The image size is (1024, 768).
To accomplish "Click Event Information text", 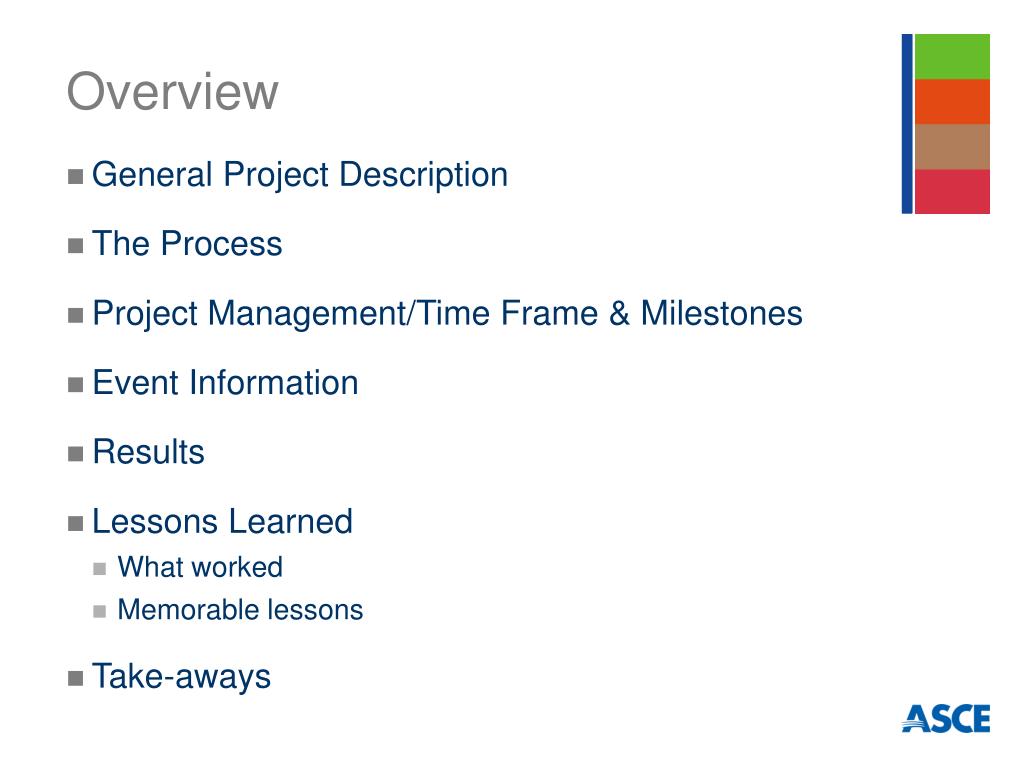I will (225, 383).
